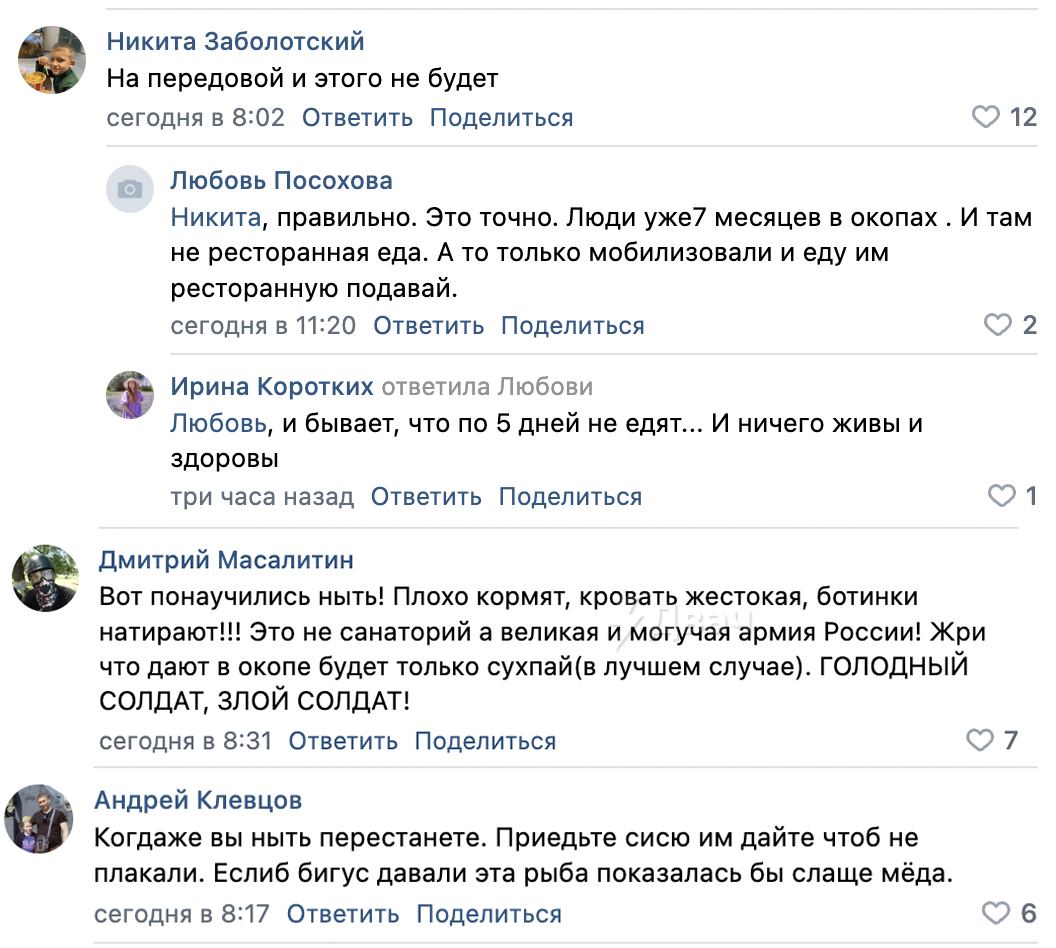Click Поделиться under Любовь Посохова's reply
This screenshot has width=1056, height=948.
pos(572,326)
